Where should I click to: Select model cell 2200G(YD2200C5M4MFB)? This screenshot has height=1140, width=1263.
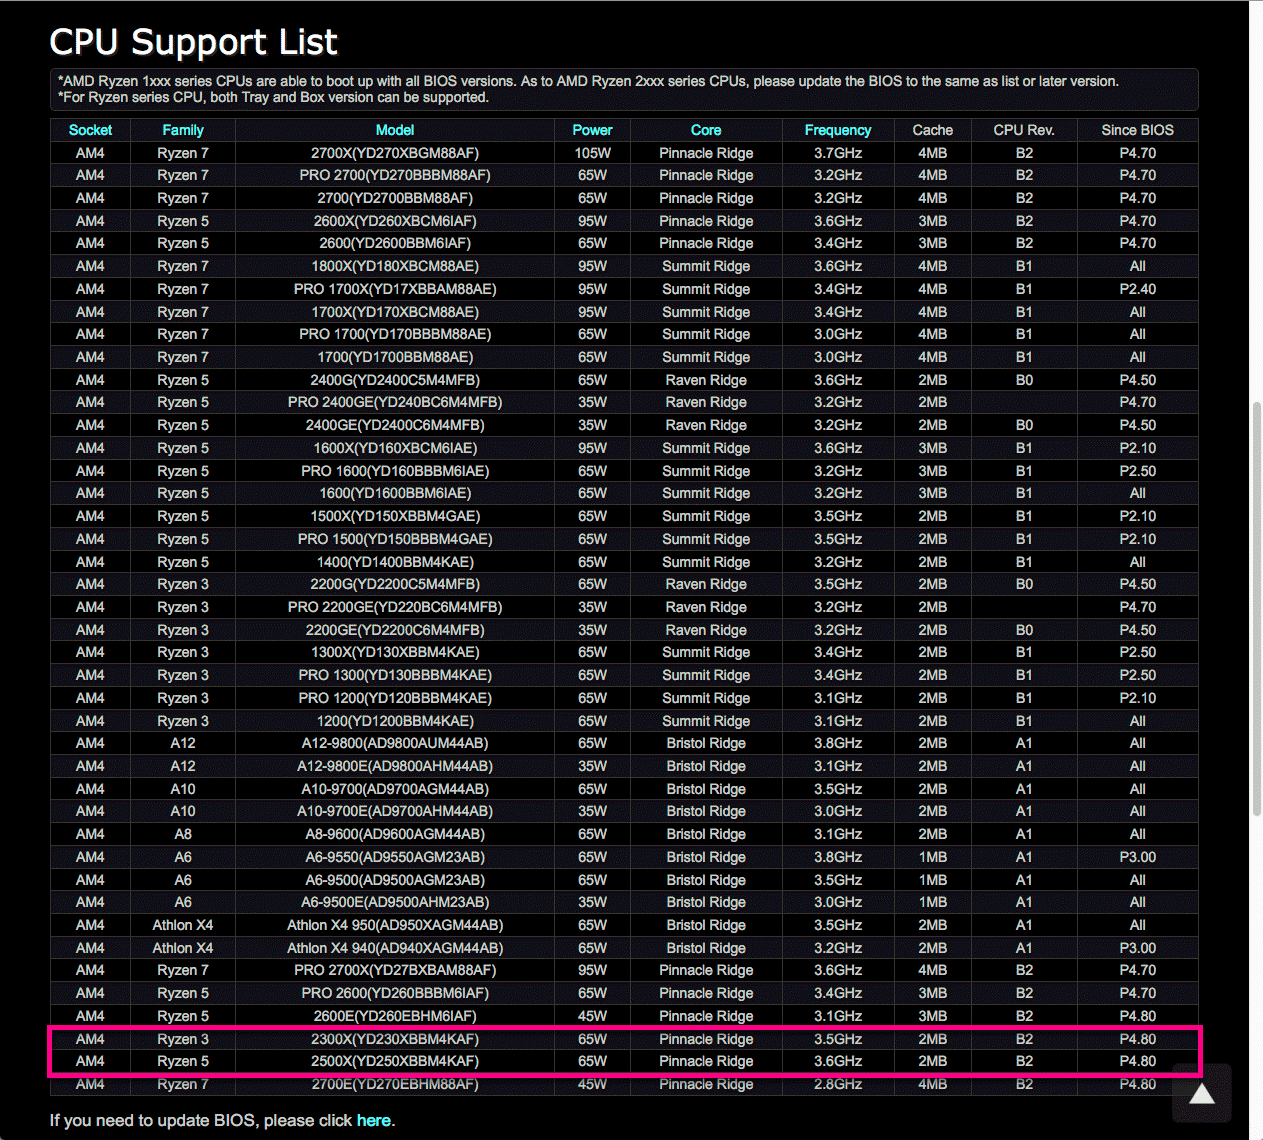coord(395,584)
